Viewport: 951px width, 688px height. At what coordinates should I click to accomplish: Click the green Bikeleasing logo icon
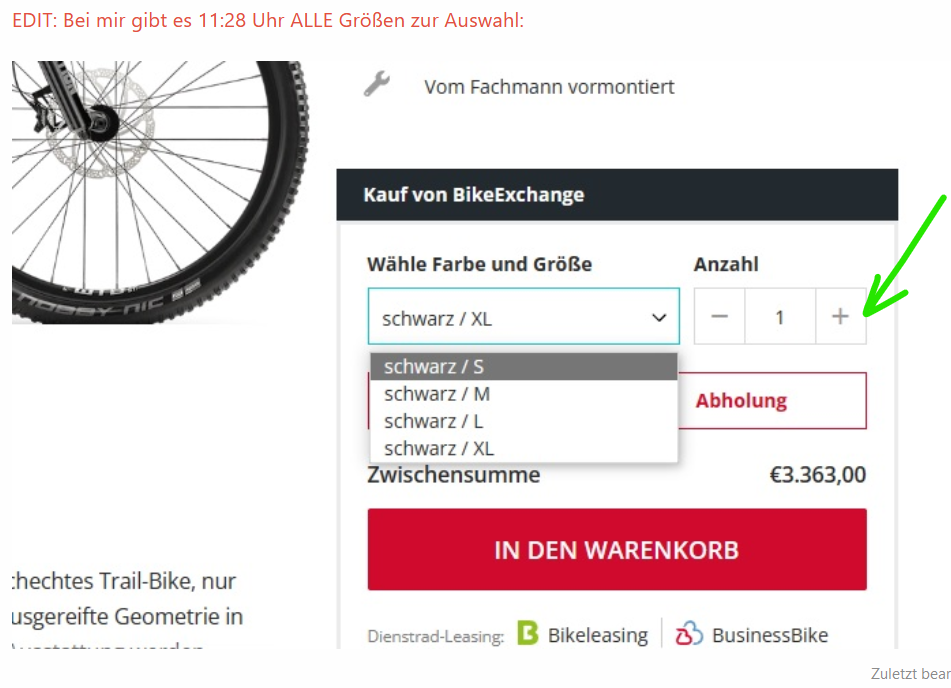click(528, 634)
